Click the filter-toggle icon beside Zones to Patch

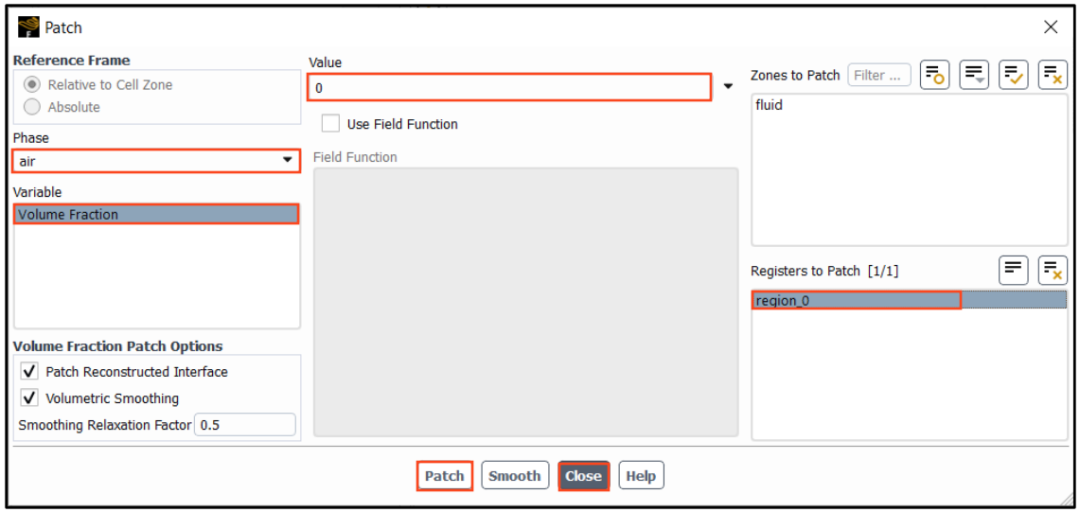pos(935,75)
